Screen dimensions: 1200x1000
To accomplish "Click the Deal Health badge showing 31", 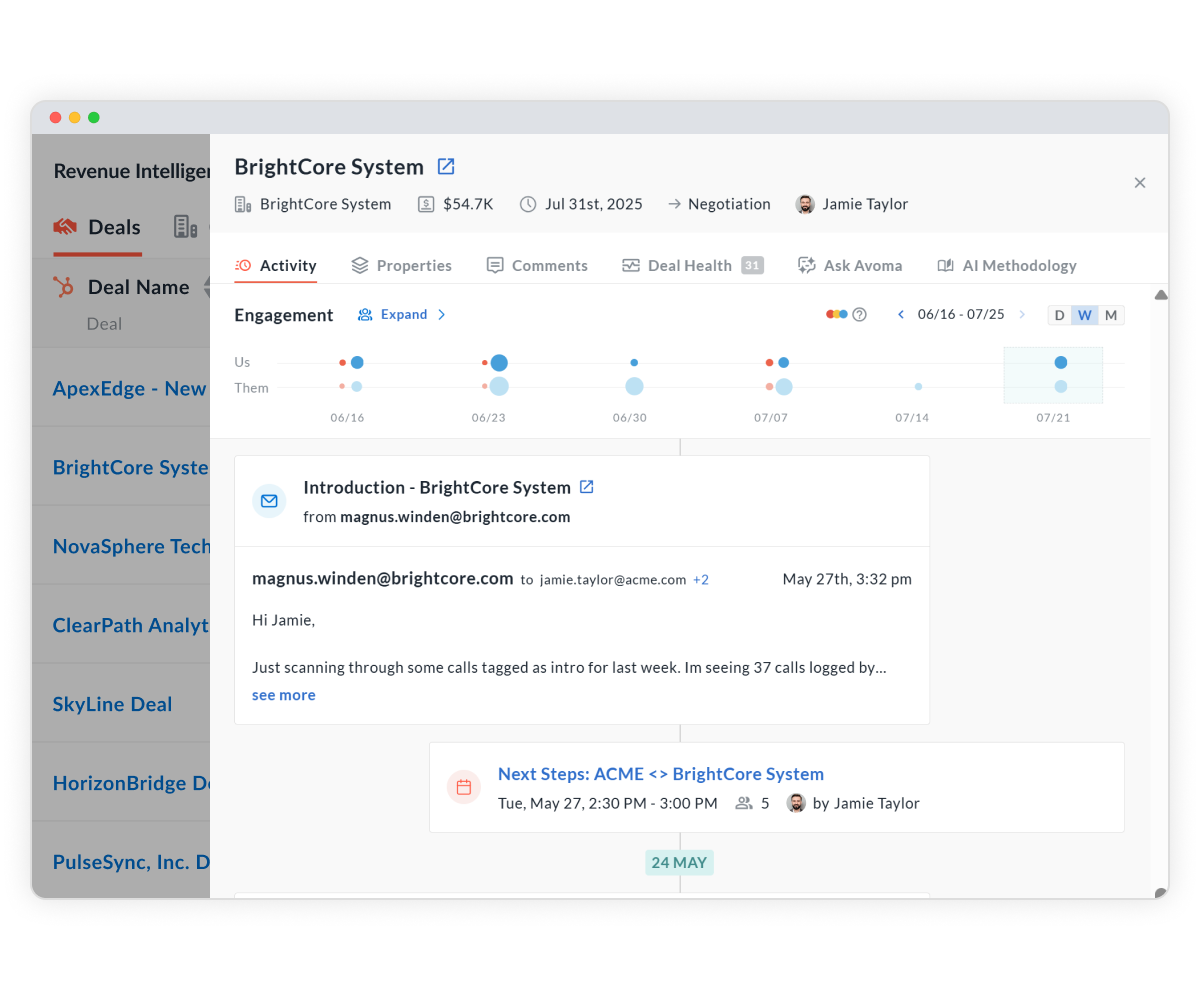I will [x=752, y=266].
